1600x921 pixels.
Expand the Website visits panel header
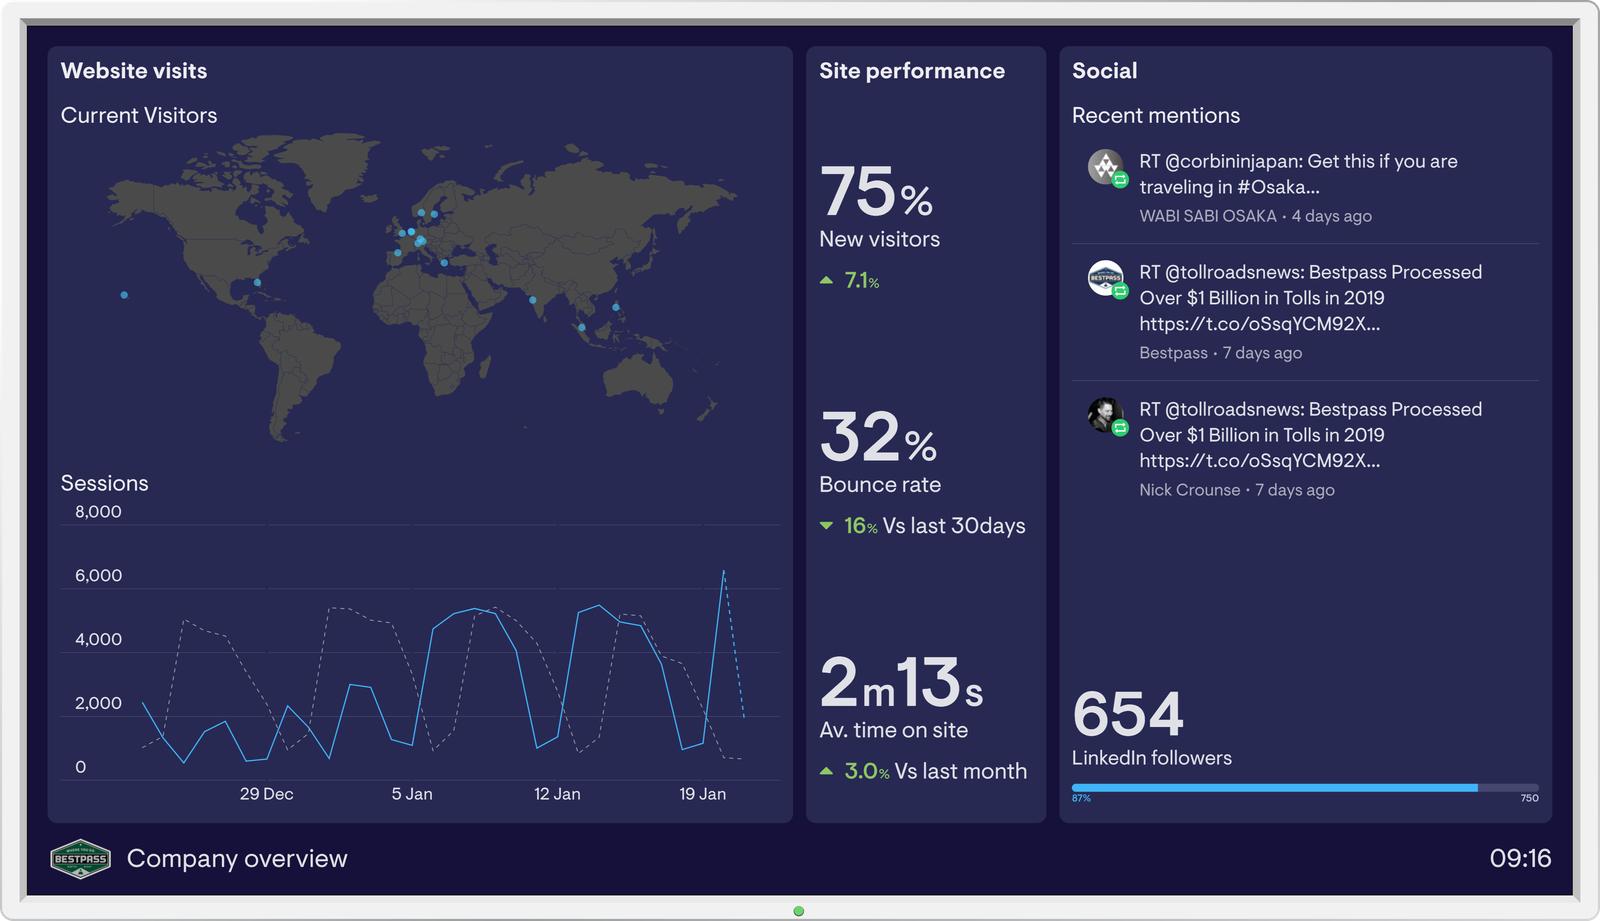point(134,70)
